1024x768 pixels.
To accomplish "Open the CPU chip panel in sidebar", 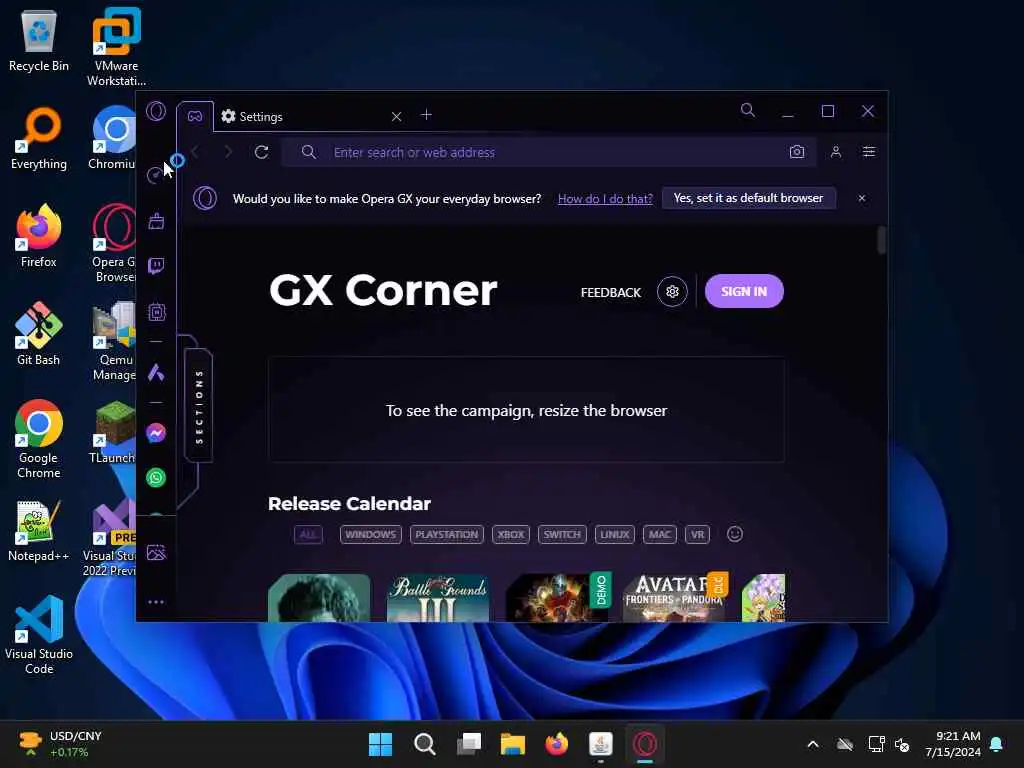I will pos(156,312).
